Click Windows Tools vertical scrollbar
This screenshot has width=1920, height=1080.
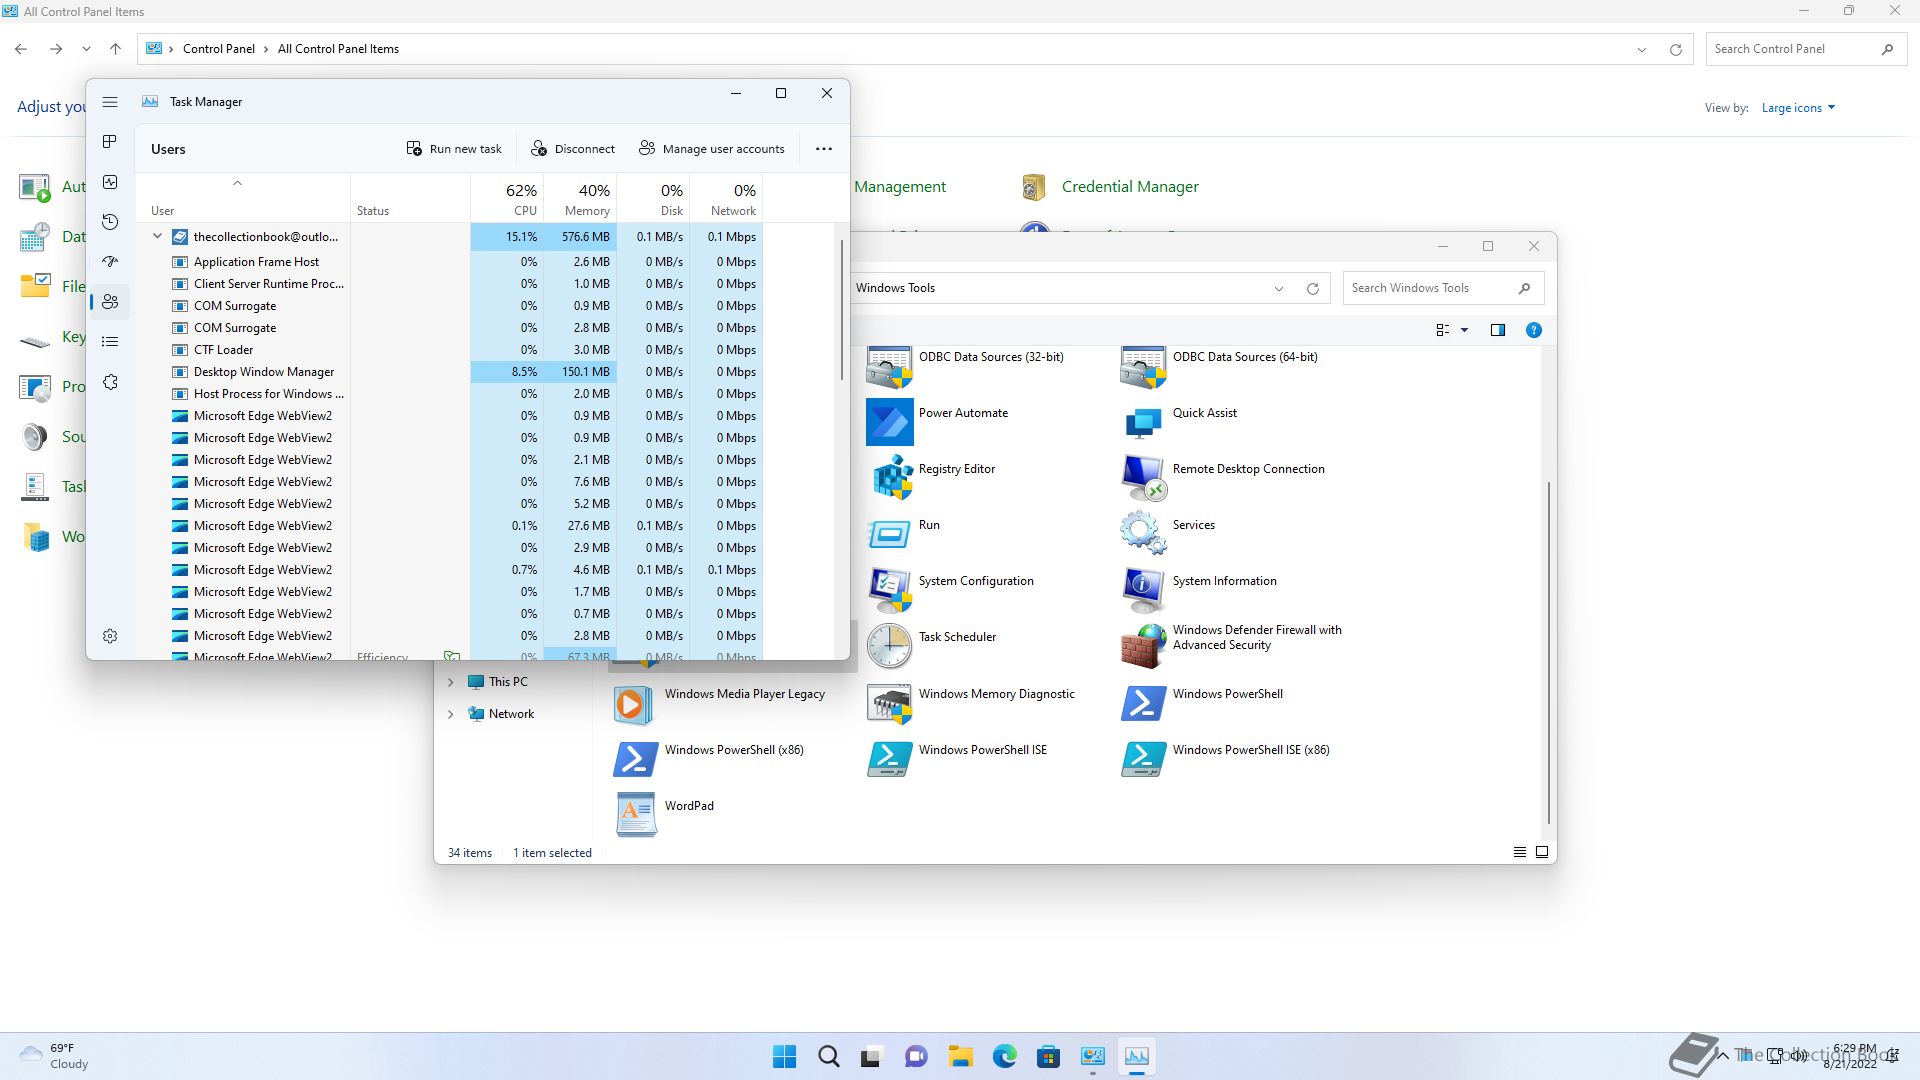tap(1549, 652)
